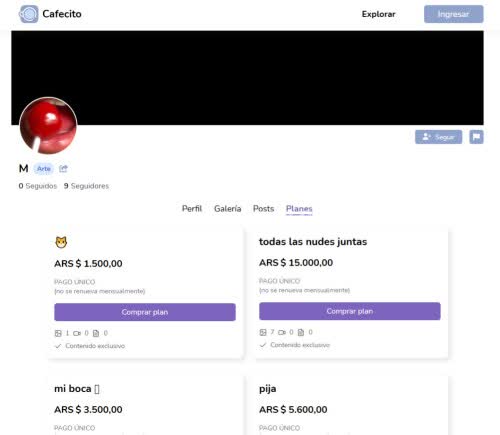This screenshot has height=435, width=500.
Task: Click the share icon beside Arte
Action: click(63, 169)
